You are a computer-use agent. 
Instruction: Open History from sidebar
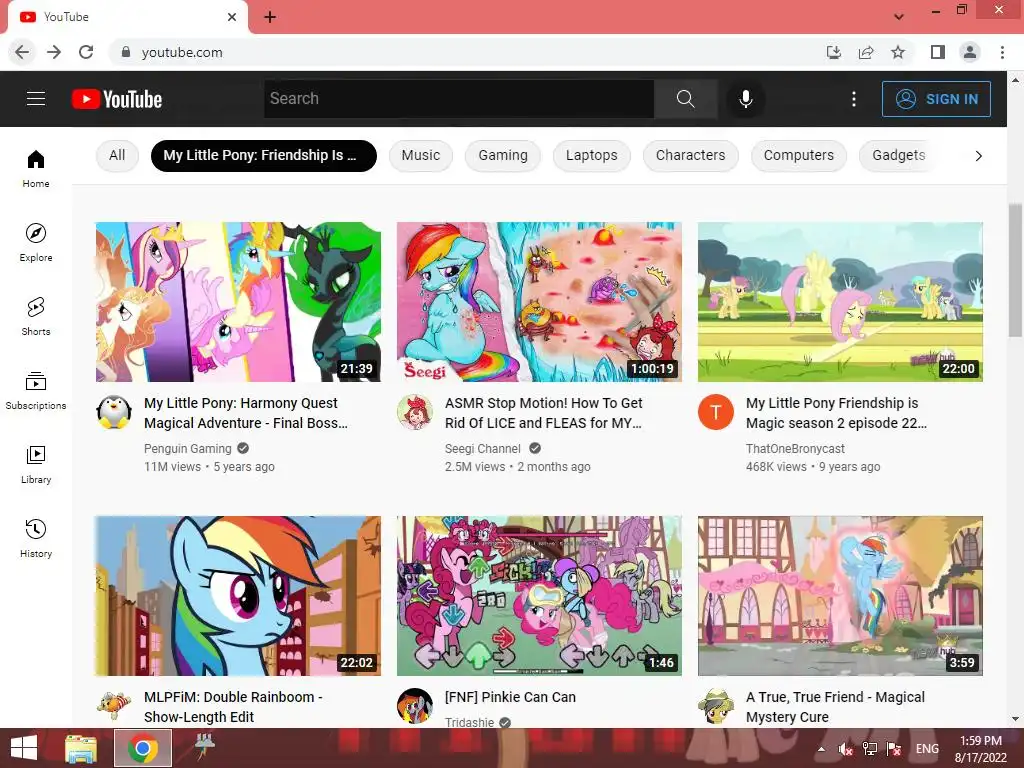tap(36, 538)
